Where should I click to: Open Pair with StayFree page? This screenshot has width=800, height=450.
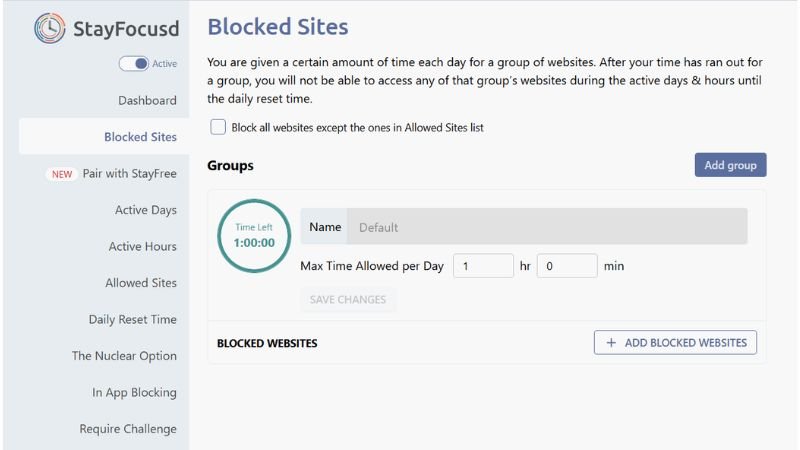(129, 173)
